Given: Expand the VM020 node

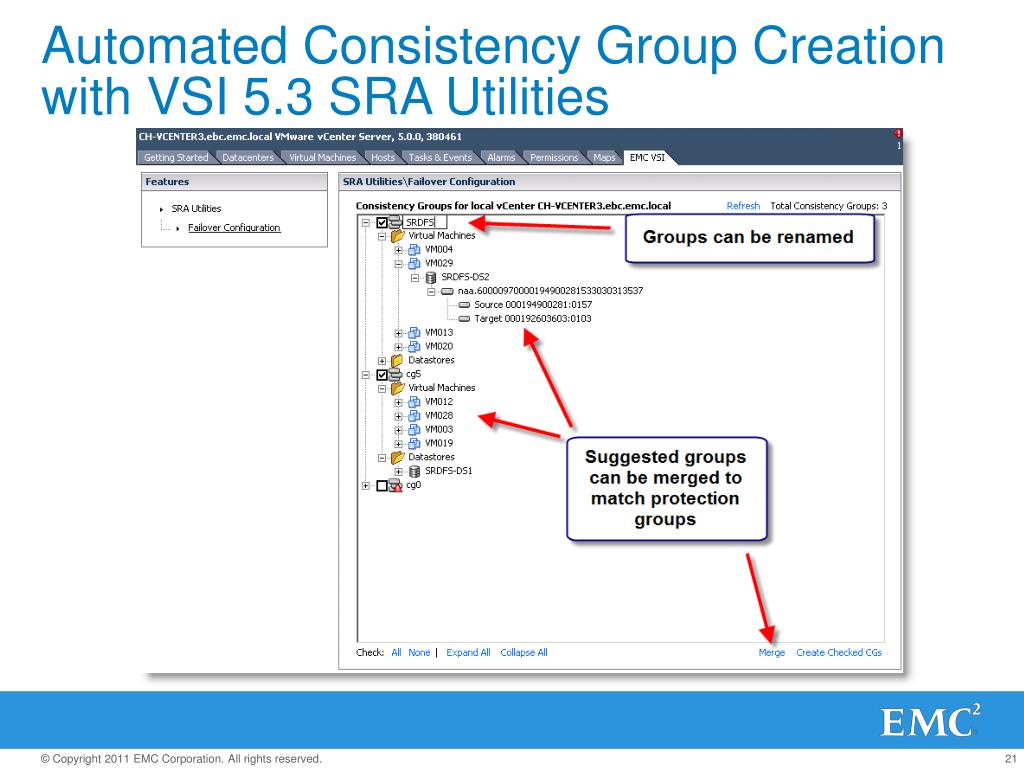Looking at the screenshot, I should [398, 347].
